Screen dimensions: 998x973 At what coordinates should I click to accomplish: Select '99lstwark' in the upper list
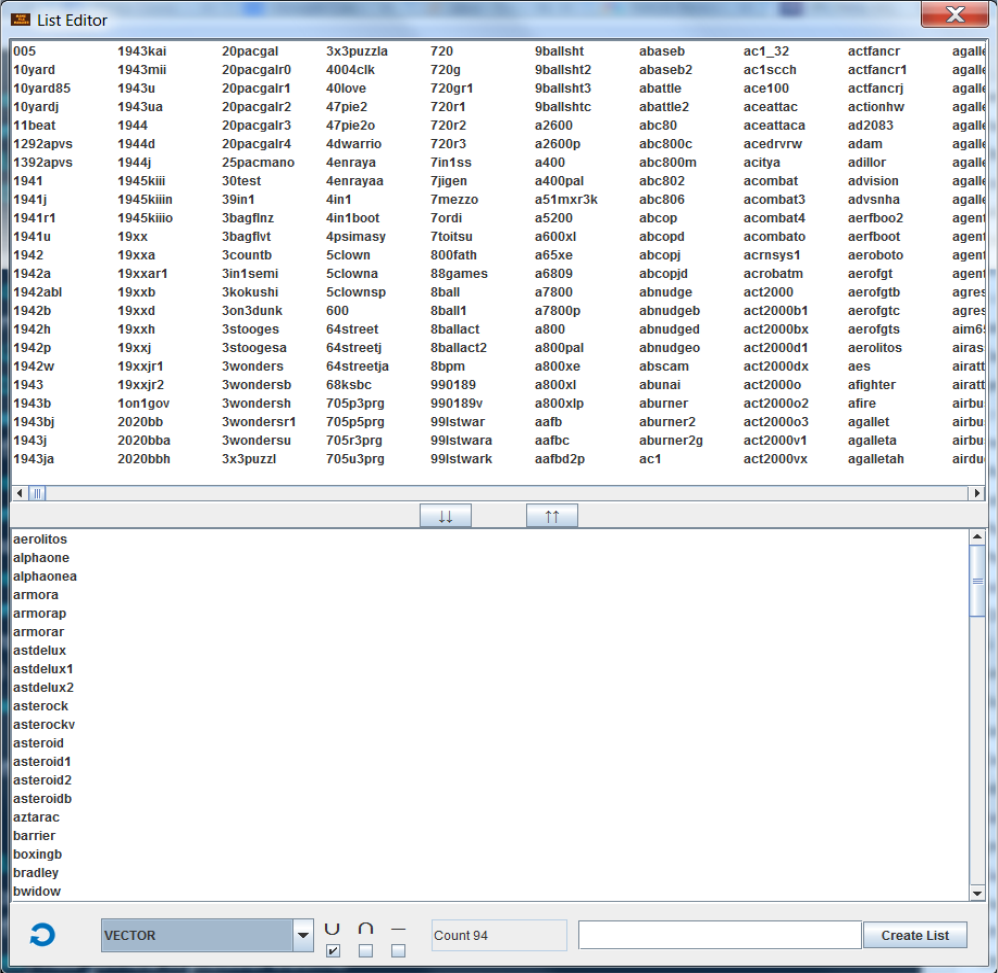461,459
